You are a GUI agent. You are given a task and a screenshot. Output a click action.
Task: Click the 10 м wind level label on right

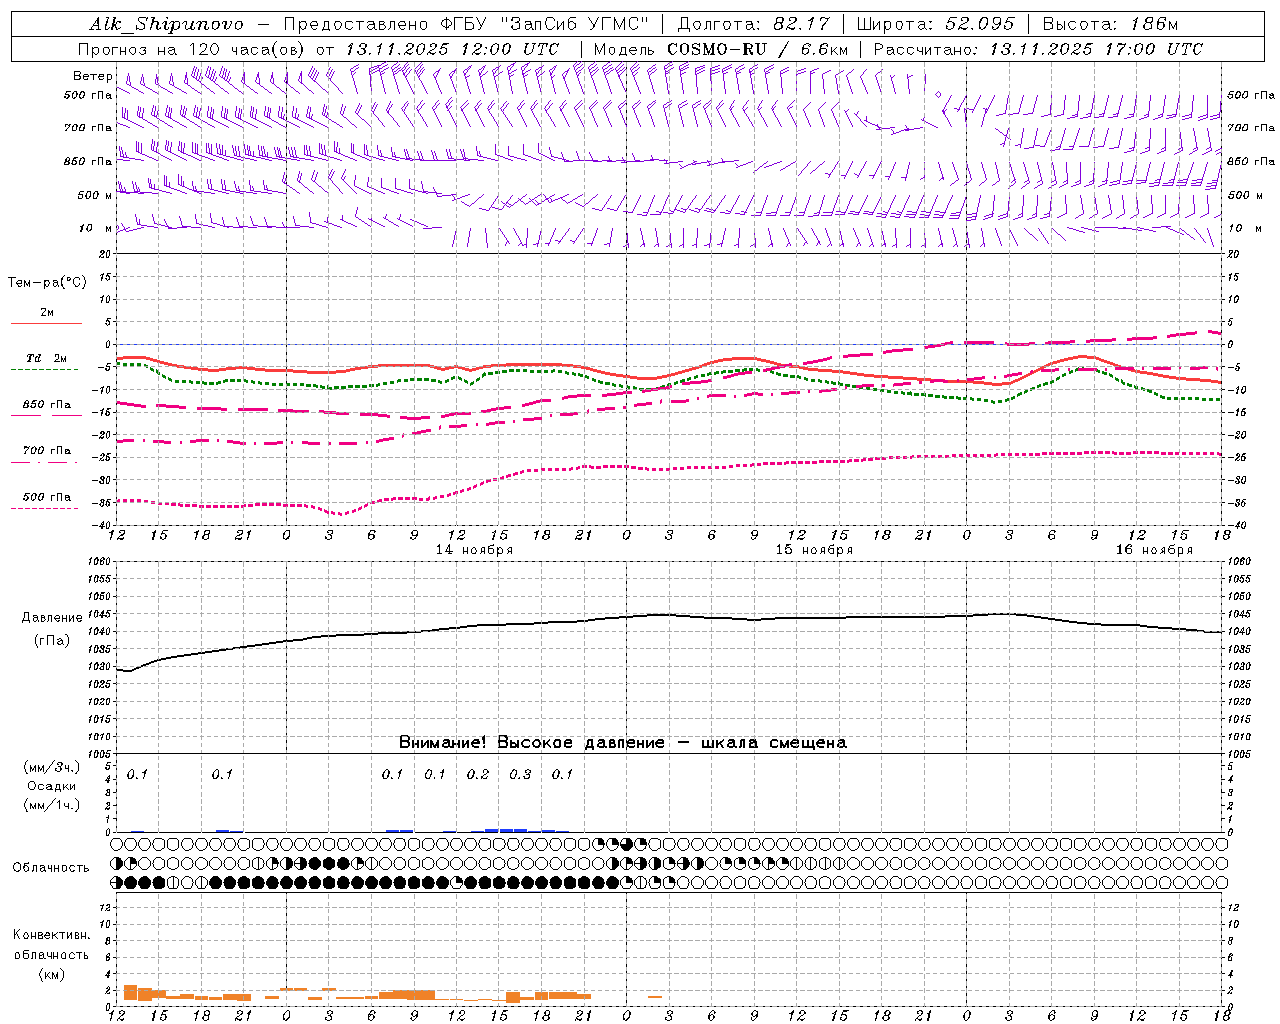[x=1245, y=228]
